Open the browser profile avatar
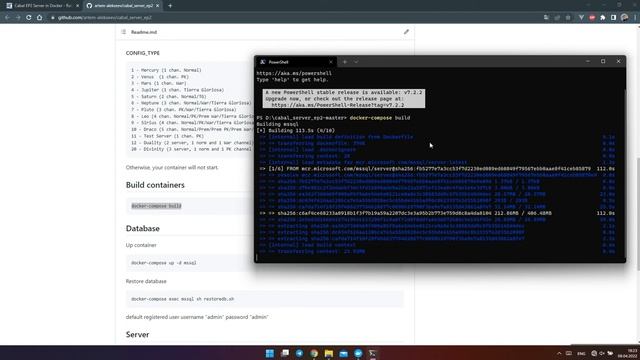Screen dimensions: 640x360 pos(624,18)
